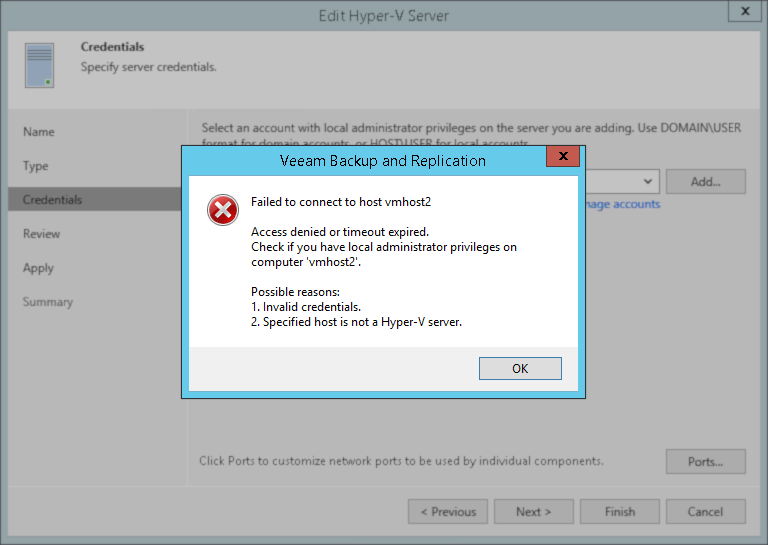Click the red error icon in the dialog
This screenshot has height=545, width=768.
pos(223,210)
